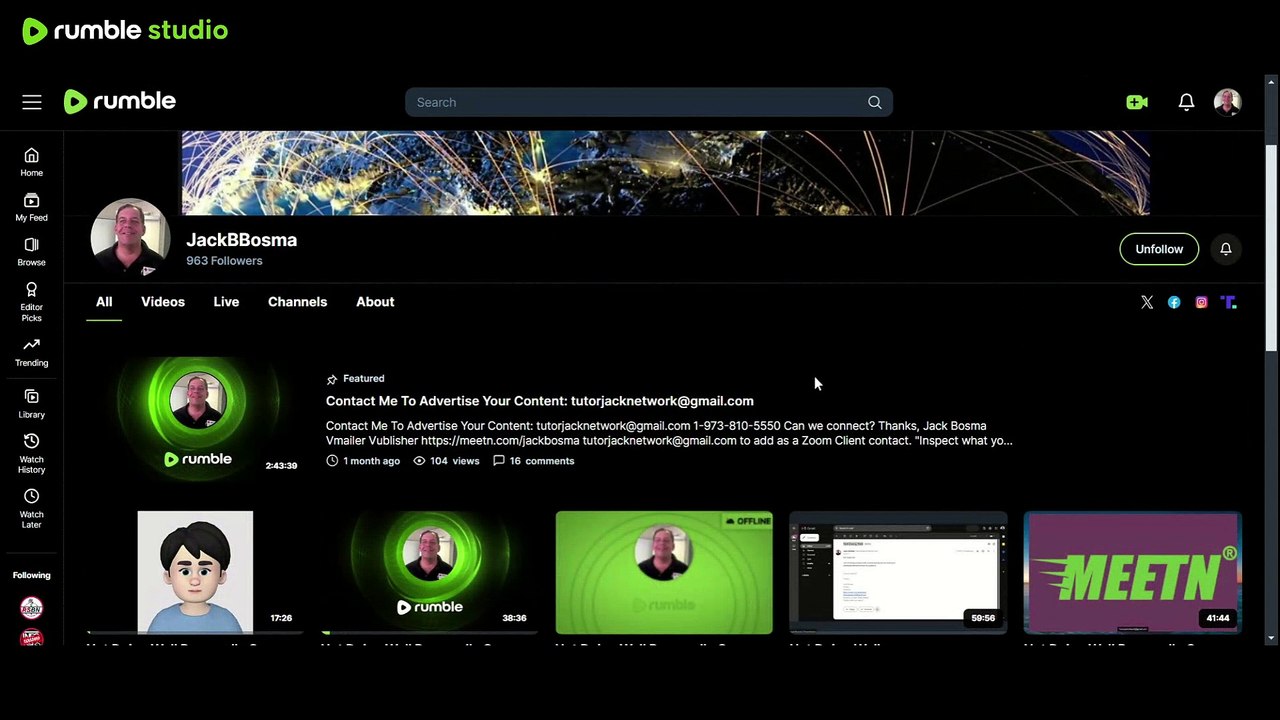Image resolution: width=1280 pixels, height=720 pixels.
Task: Go to Home in sidebar
Action: (x=32, y=162)
